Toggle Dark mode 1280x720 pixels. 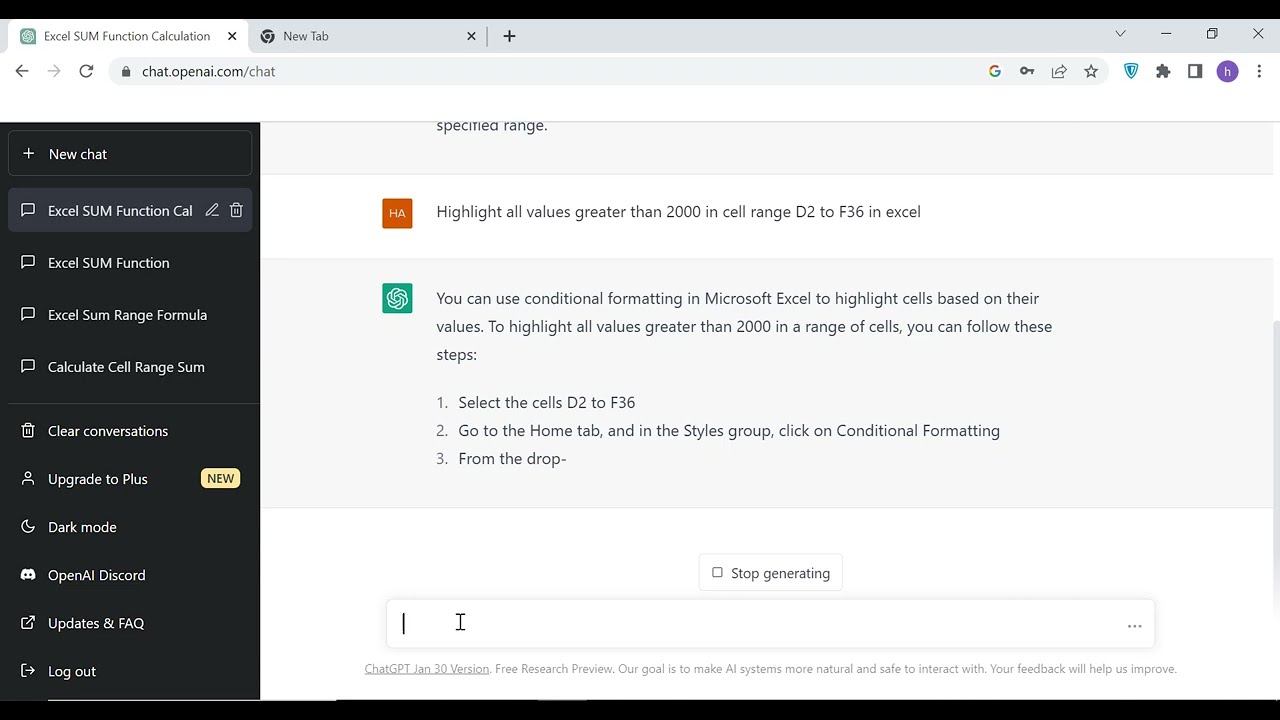(130, 527)
